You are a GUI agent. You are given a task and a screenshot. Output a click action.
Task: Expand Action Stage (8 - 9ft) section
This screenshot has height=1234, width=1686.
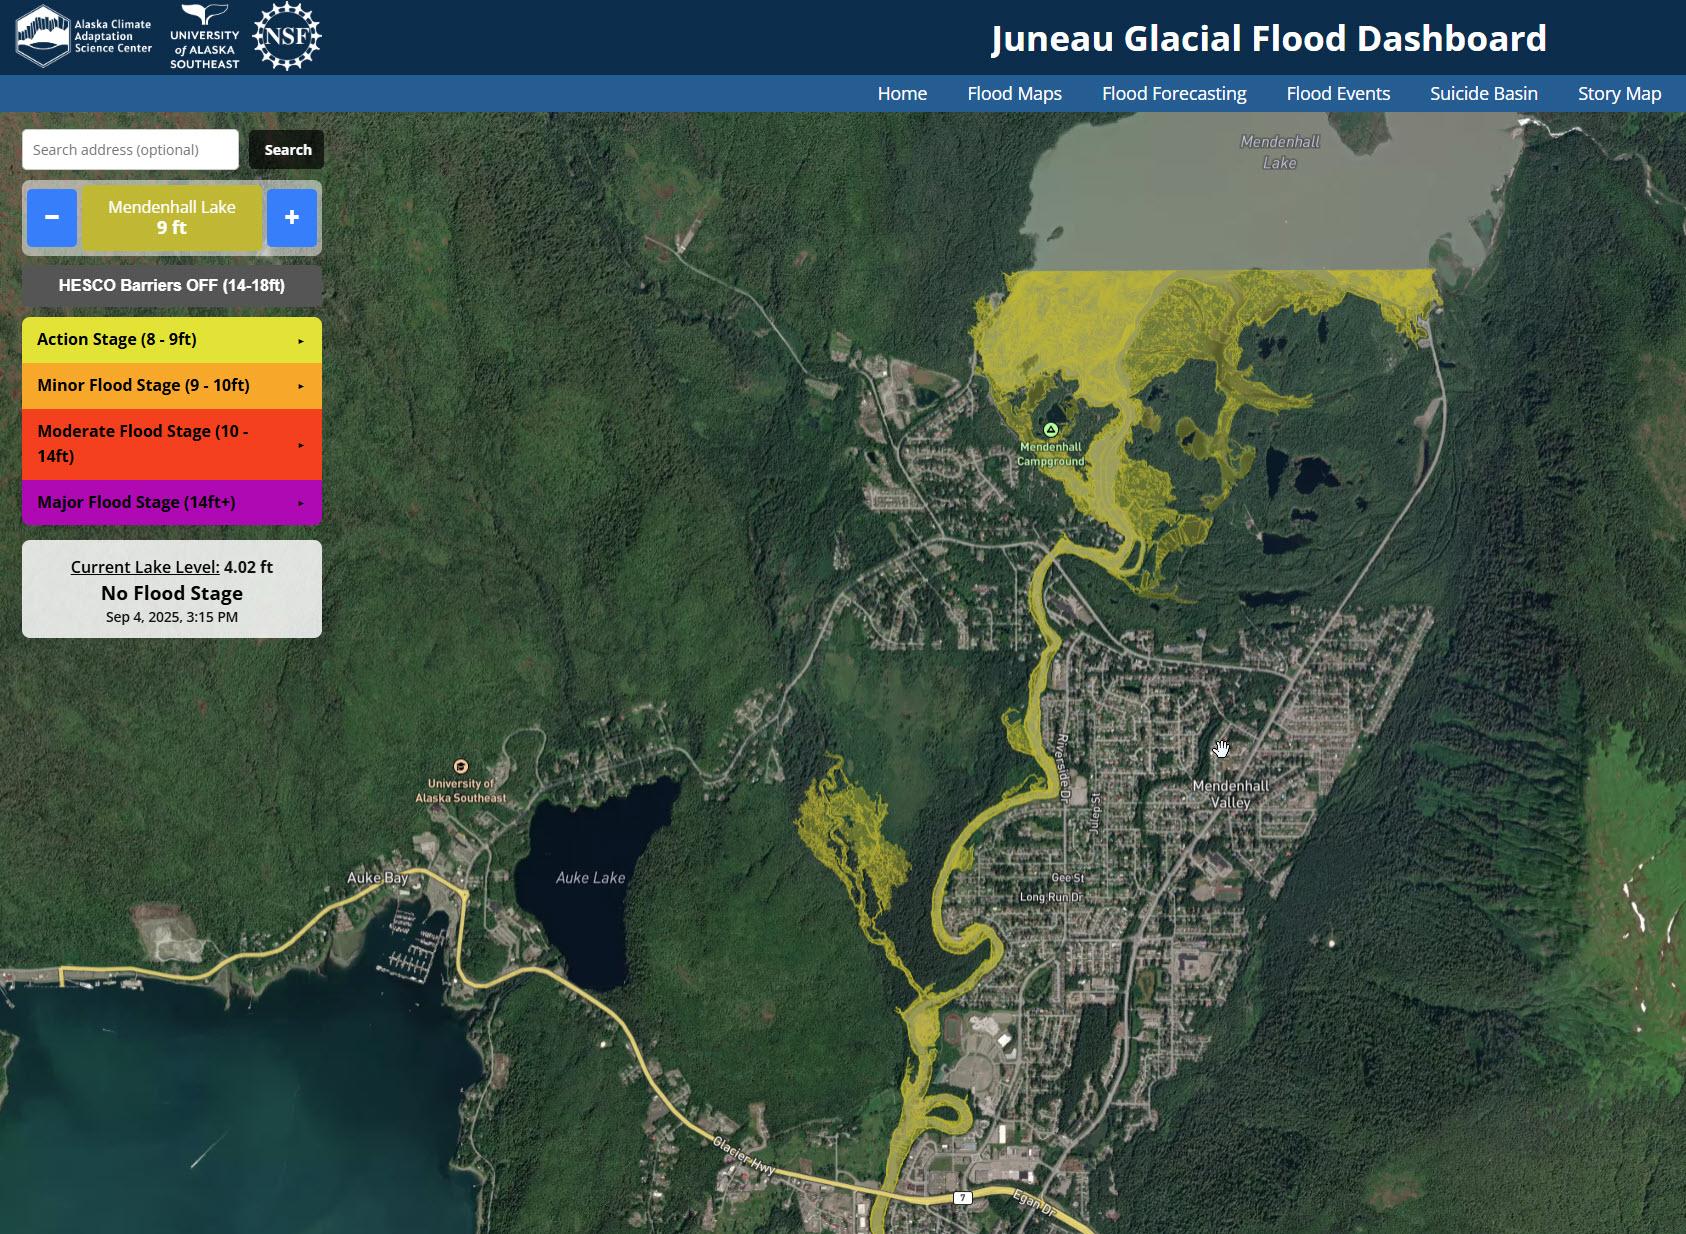[x=172, y=340]
